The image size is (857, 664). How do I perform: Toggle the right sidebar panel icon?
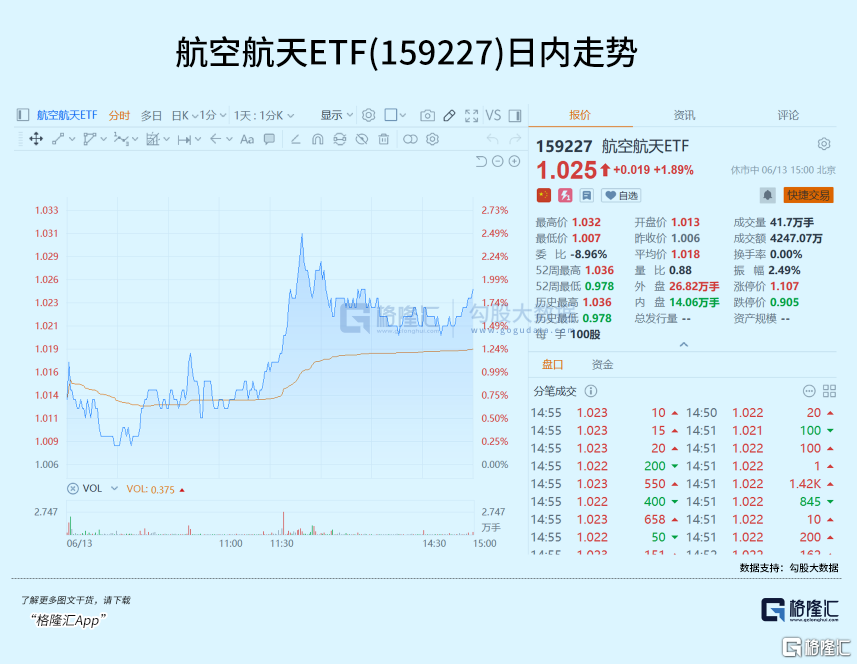click(514, 115)
